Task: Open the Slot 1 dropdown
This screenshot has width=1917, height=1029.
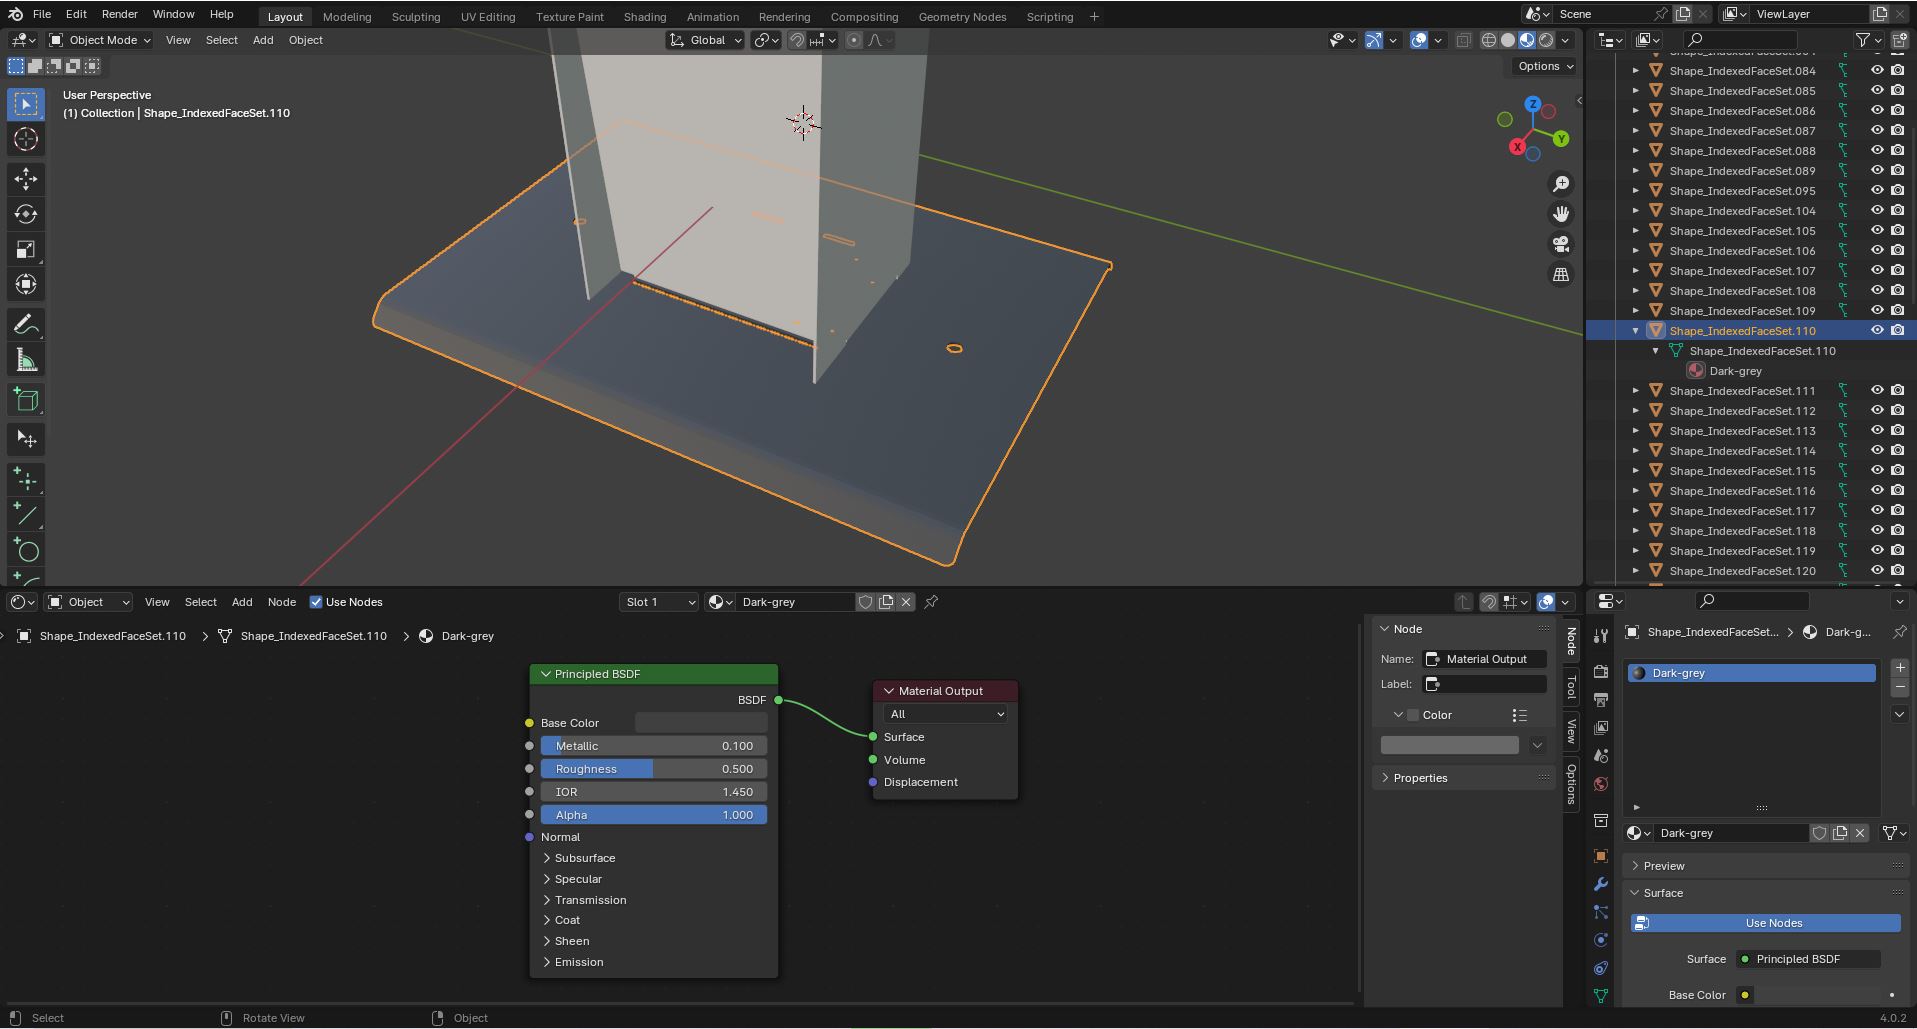Action: coord(658,602)
